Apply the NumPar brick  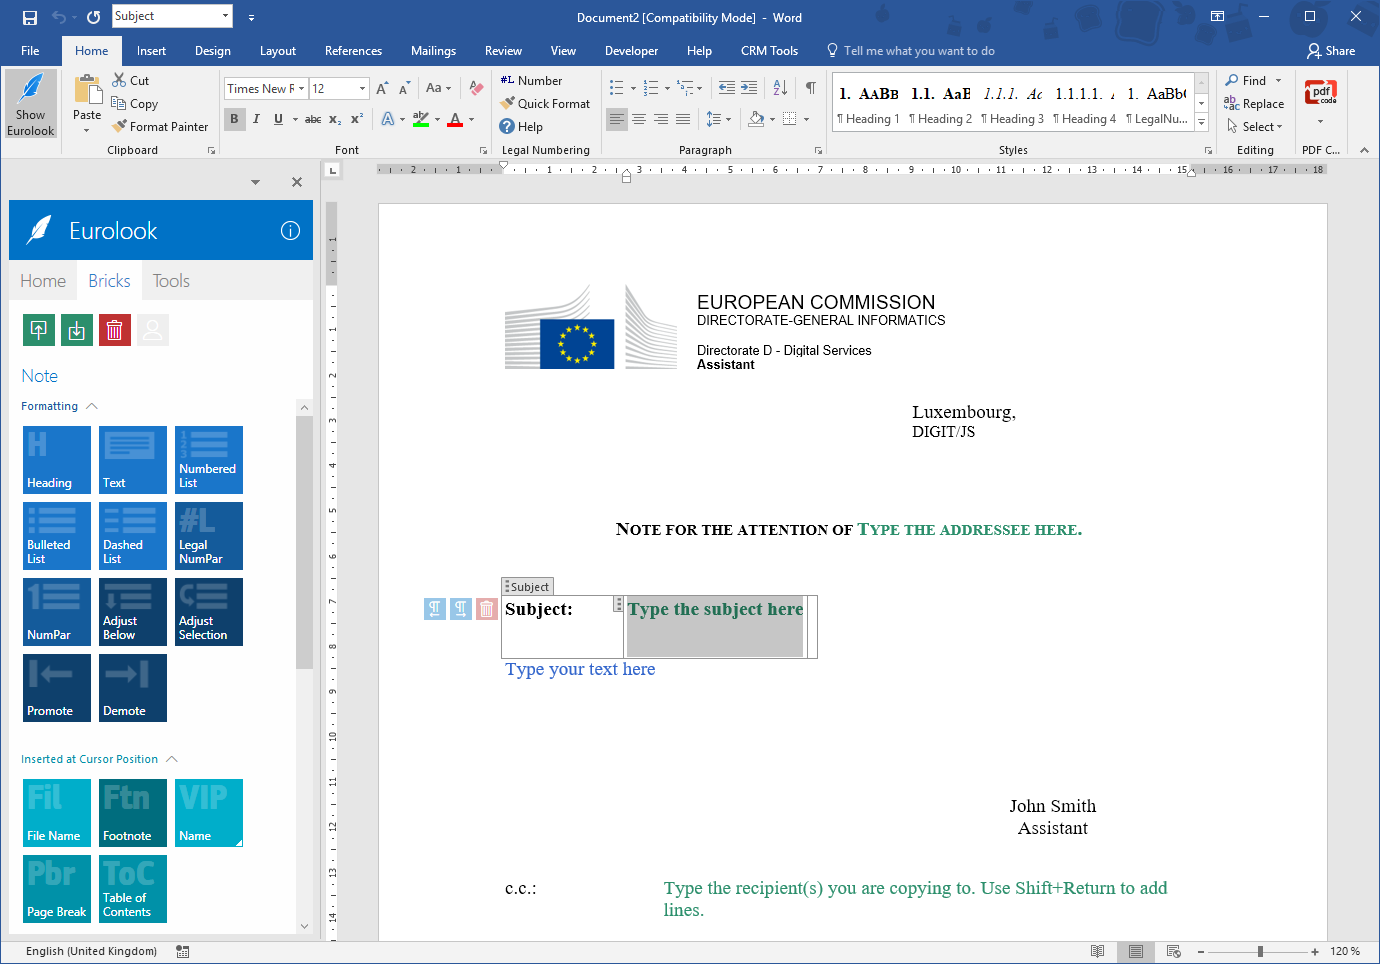(x=57, y=612)
